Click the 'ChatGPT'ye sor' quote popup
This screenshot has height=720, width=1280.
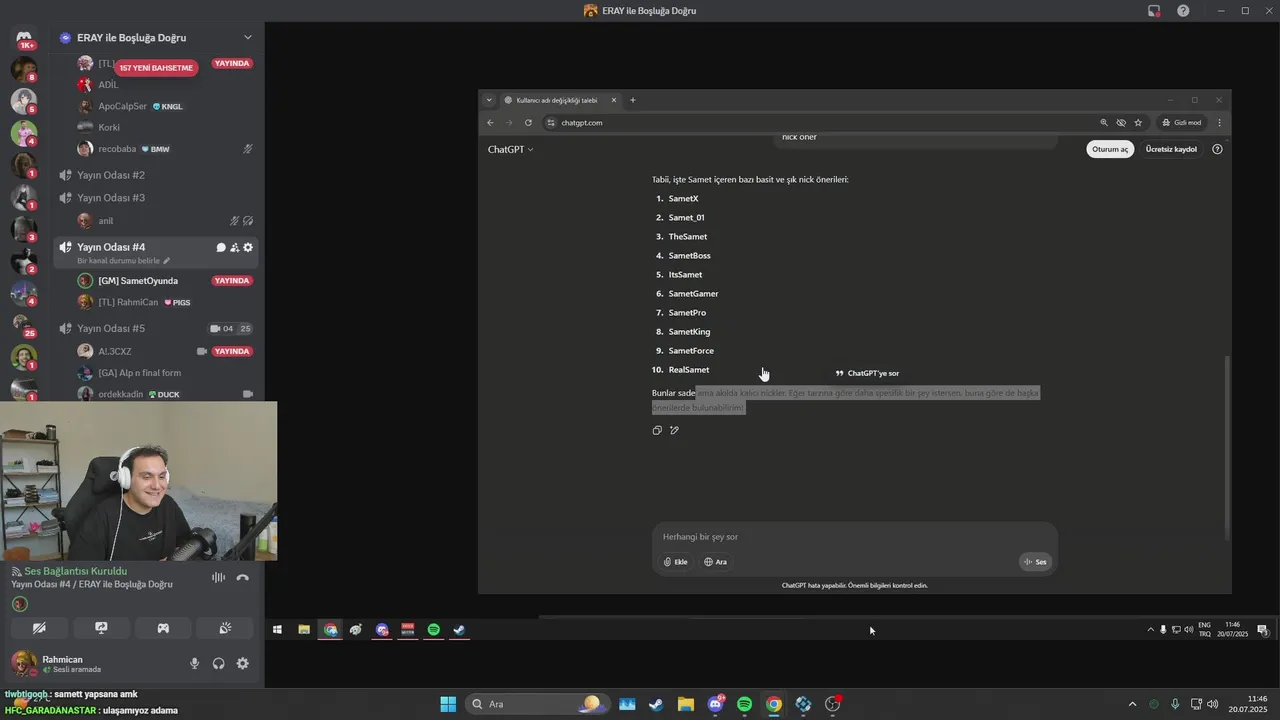867,373
